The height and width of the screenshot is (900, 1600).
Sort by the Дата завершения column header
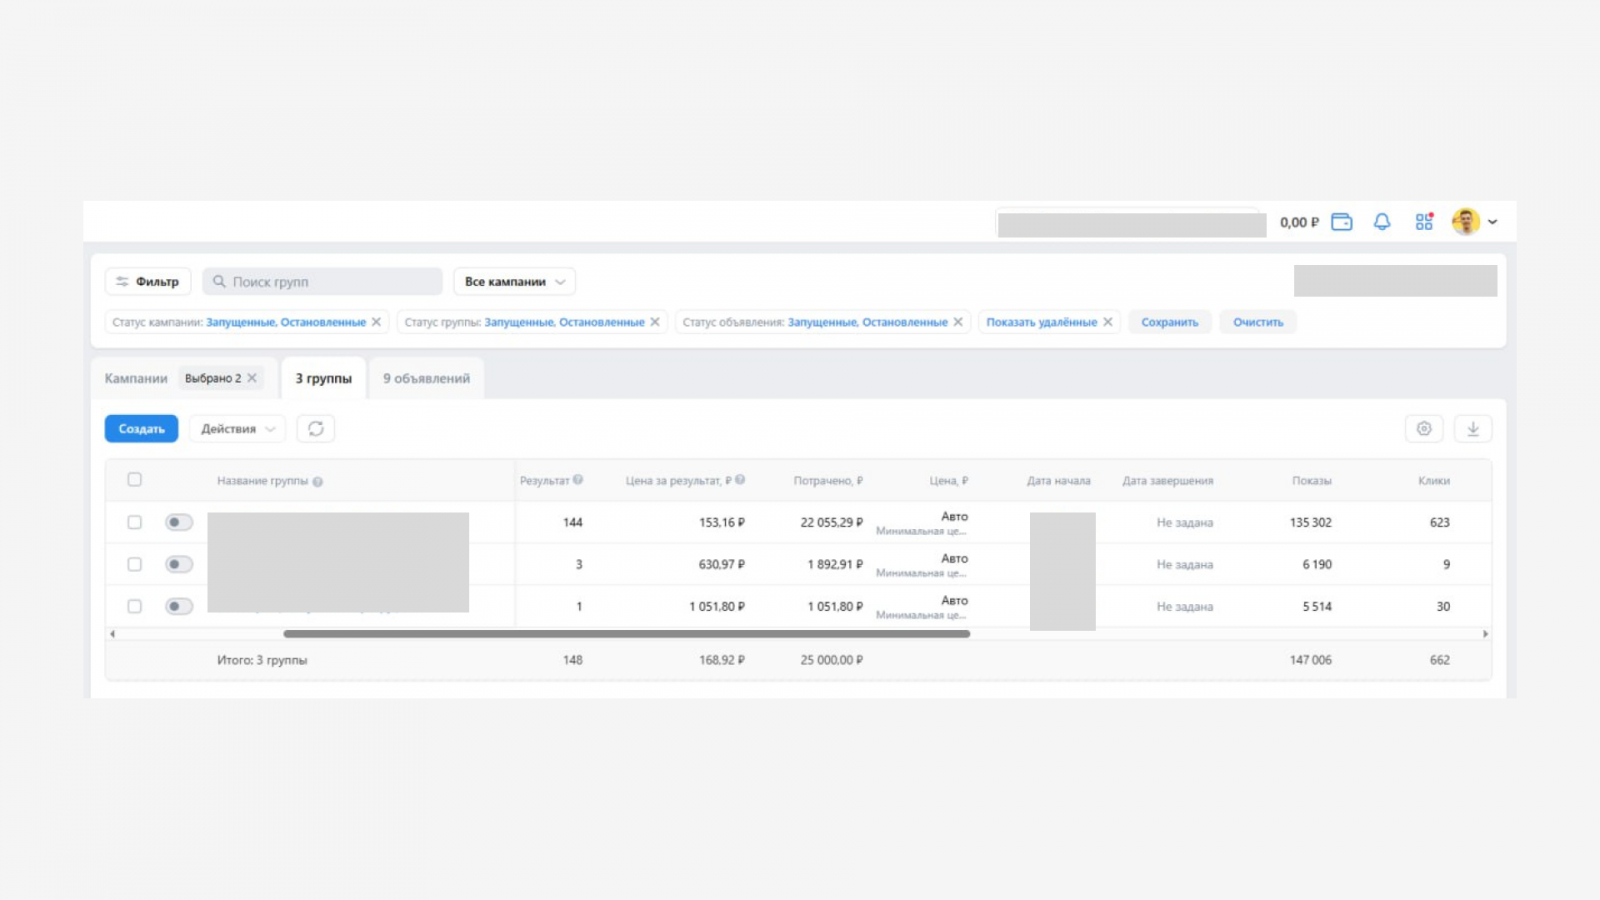pos(1168,481)
